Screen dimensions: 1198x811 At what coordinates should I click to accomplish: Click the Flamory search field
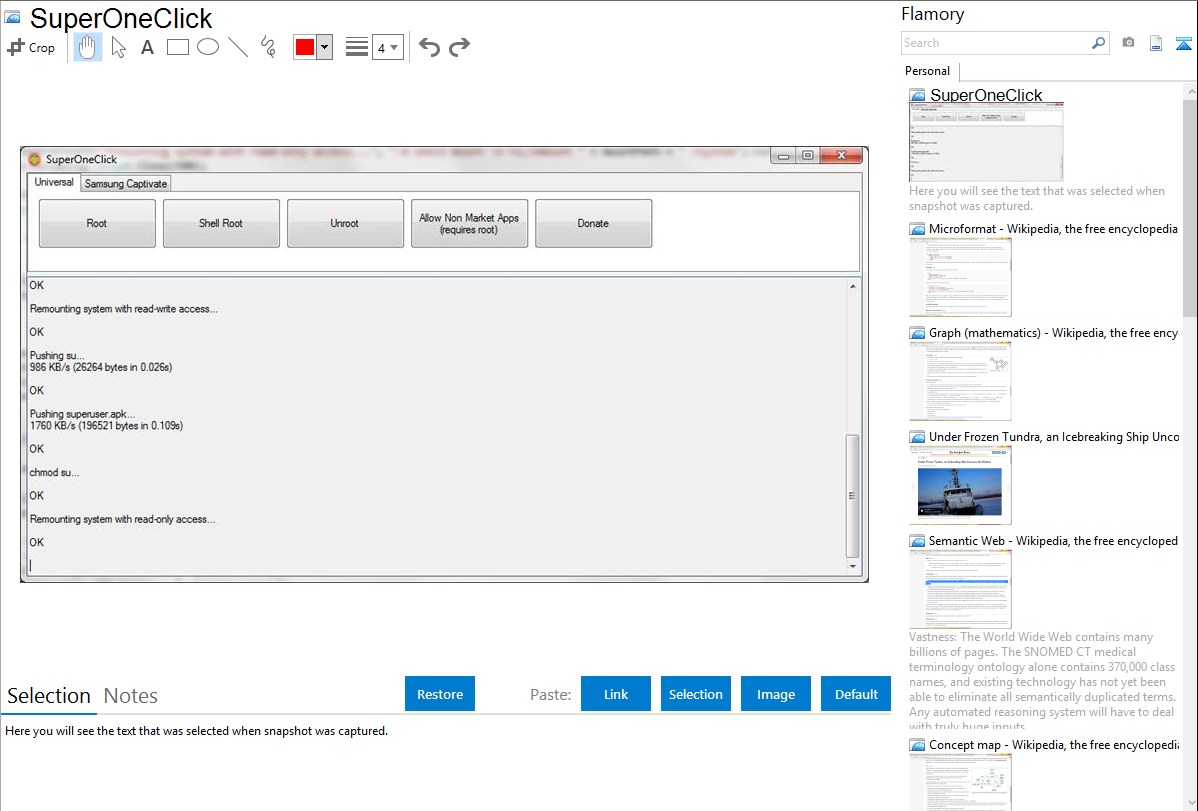pos(996,43)
